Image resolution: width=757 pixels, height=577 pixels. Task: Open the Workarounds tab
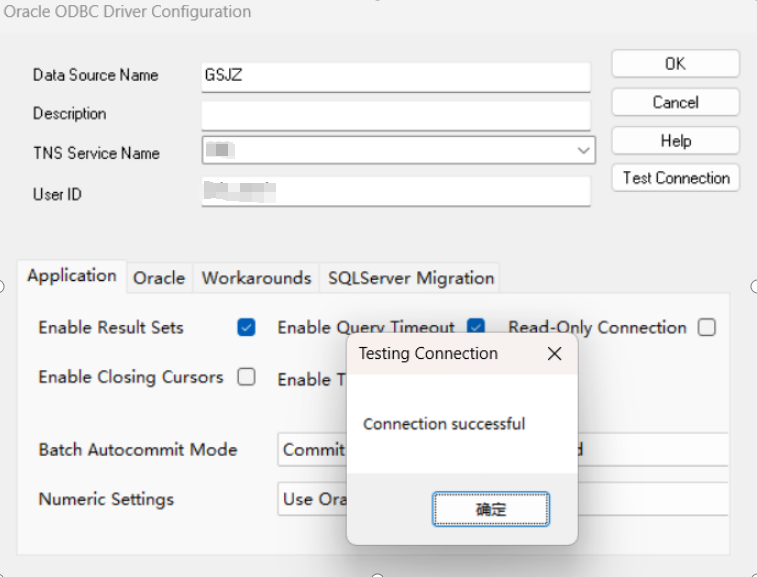click(256, 278)
